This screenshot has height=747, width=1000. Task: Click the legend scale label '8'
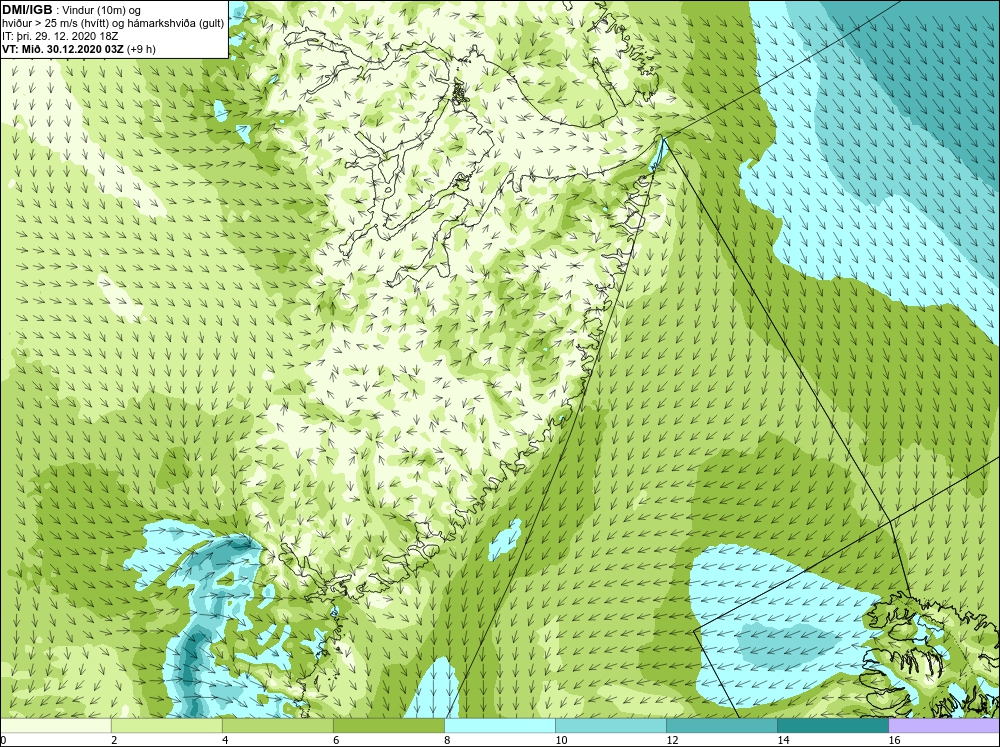pyautogui.click(x=447, y=740)
